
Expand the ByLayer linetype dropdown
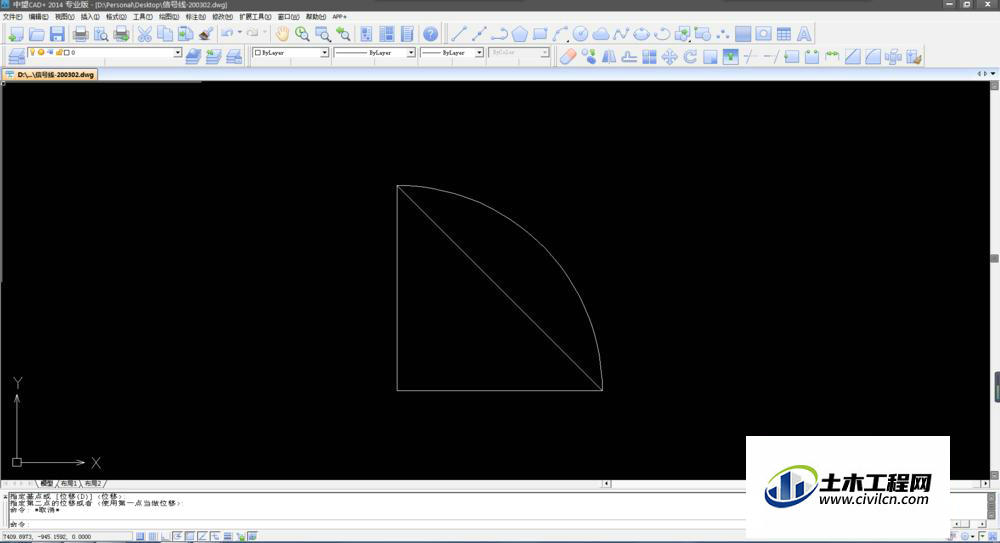[x=411, y=52]
